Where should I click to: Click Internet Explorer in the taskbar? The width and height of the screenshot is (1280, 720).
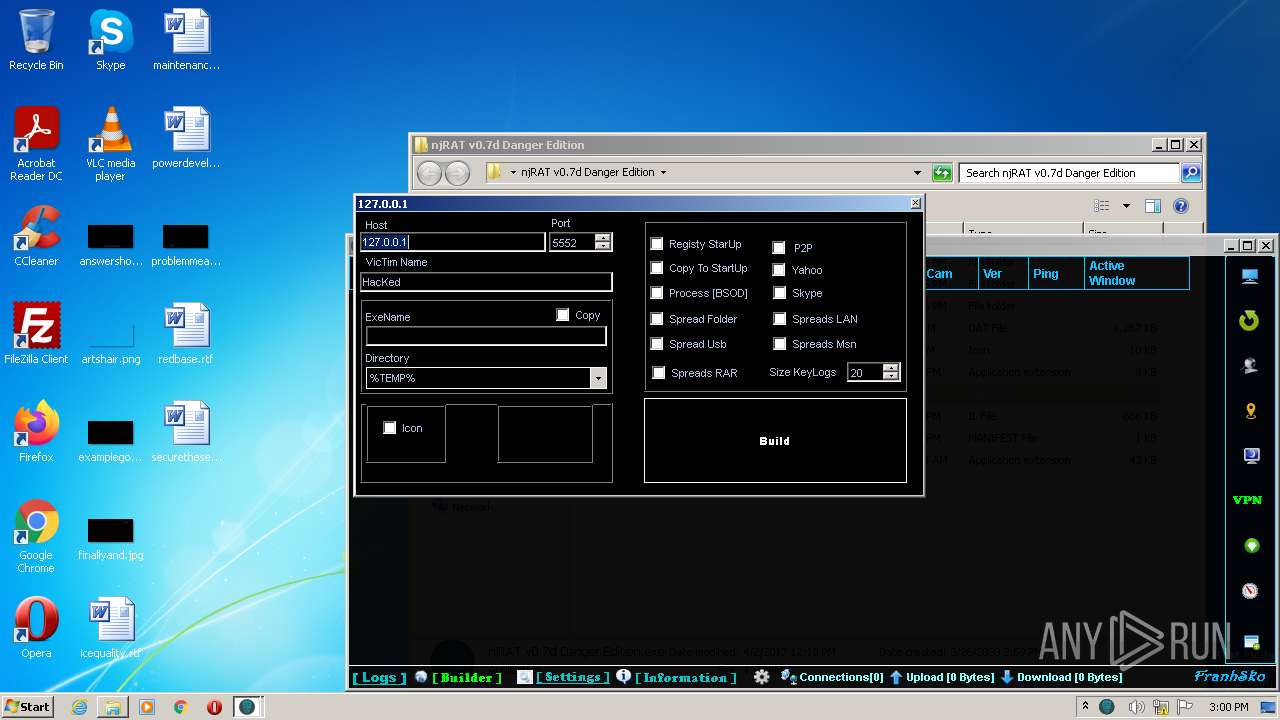tap(79, 707)
